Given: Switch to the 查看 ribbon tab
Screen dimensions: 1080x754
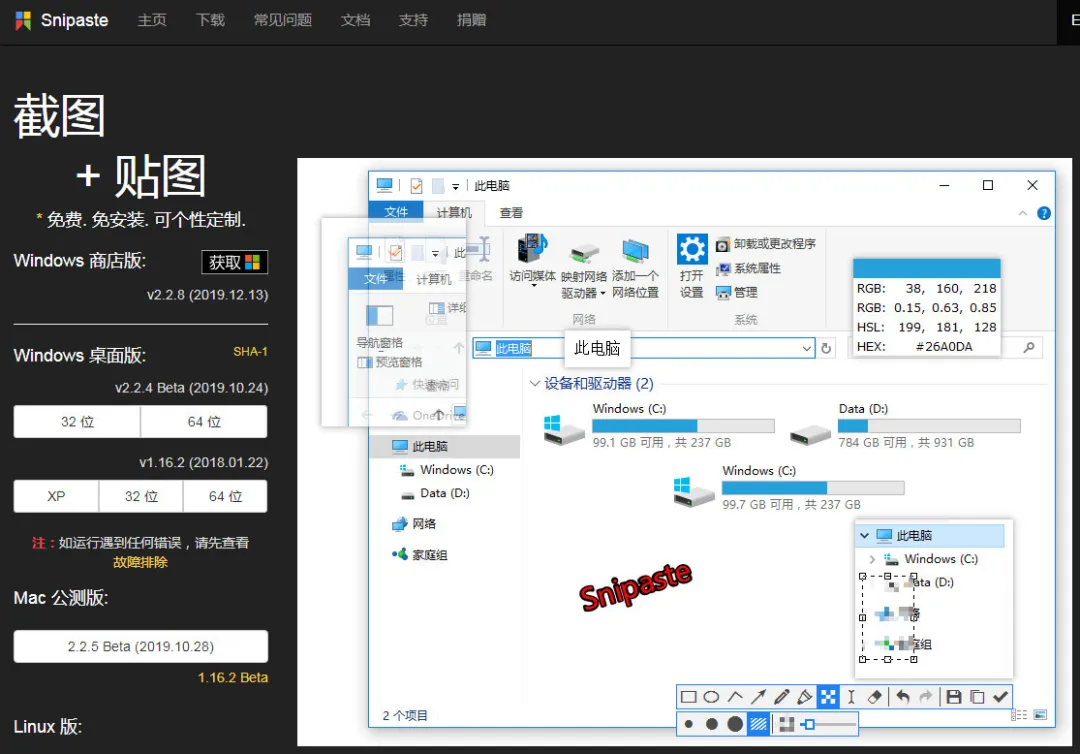Looking at the screenshot, I should pyautogui.click(x=511, y=213).
